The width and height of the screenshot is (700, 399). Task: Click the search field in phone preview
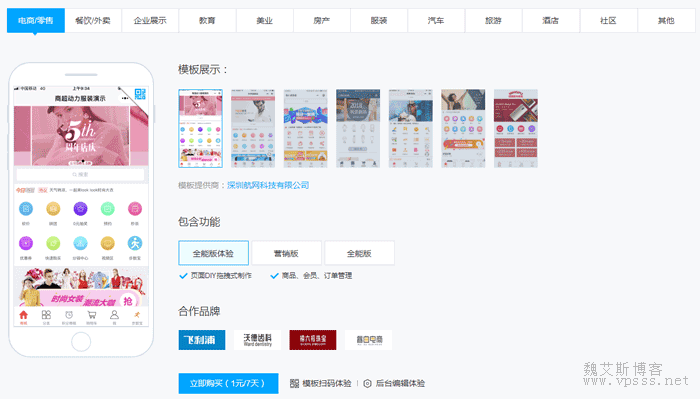pos(81,175)
